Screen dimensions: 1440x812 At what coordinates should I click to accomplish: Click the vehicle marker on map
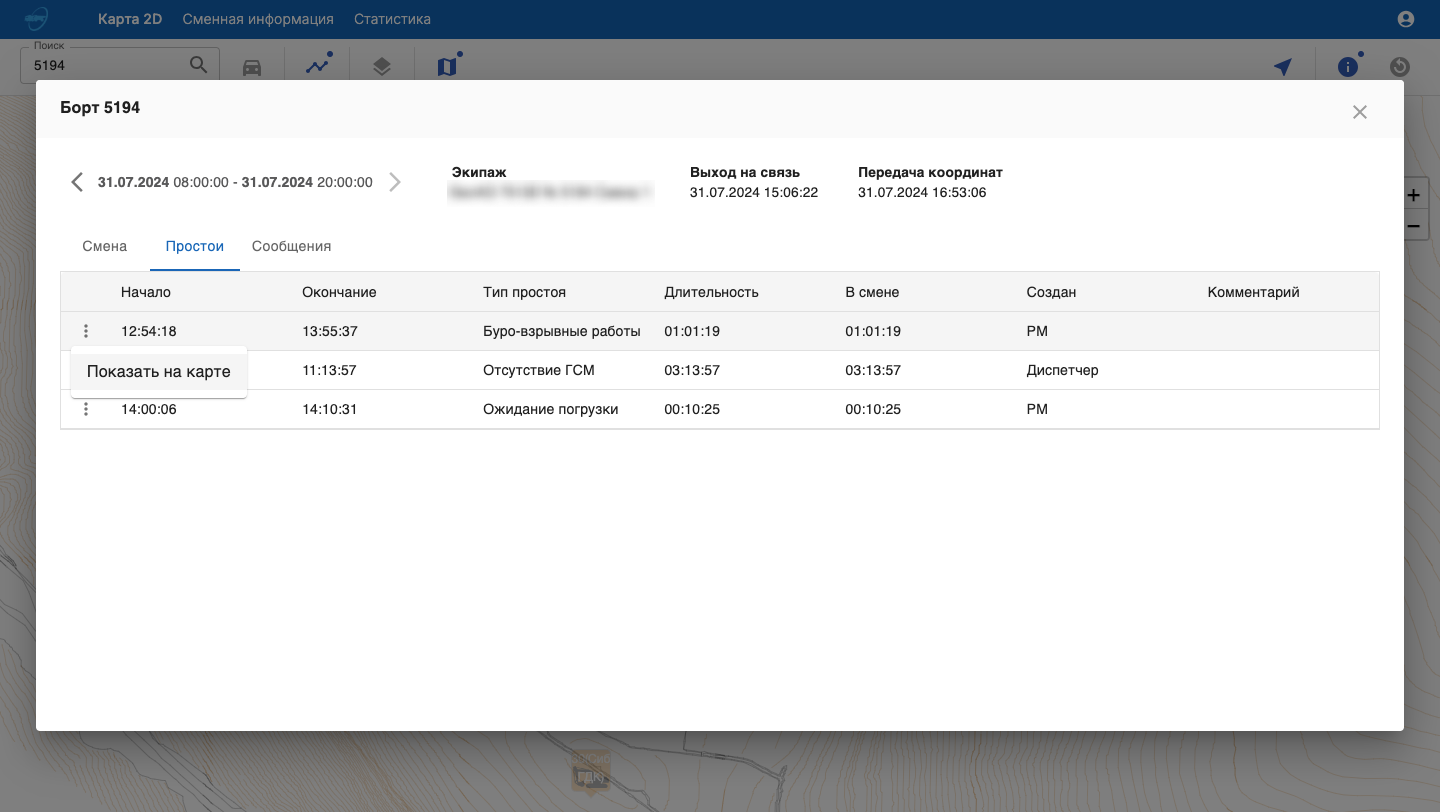591,773
